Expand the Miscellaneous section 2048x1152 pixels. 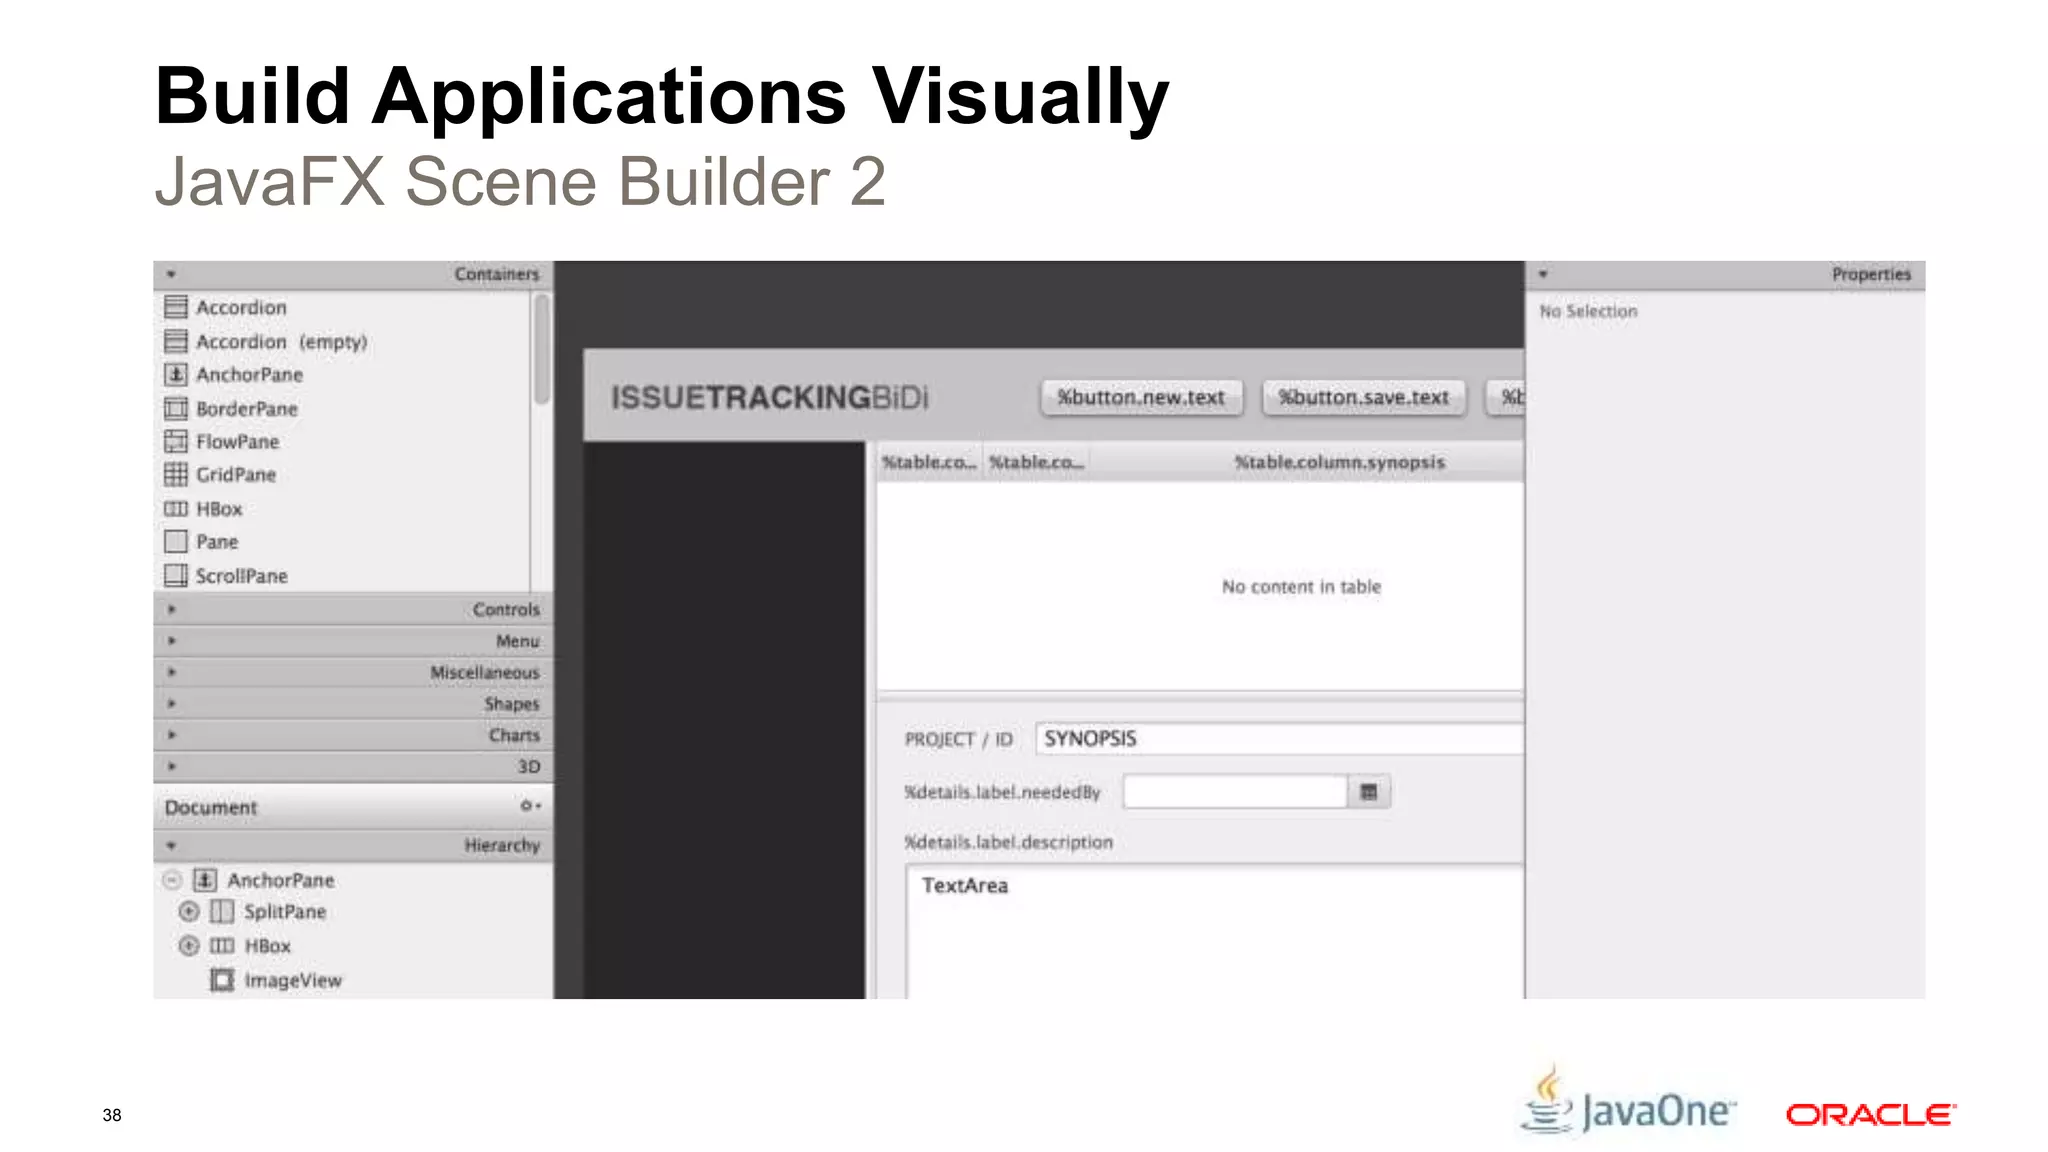pos(171,672)
